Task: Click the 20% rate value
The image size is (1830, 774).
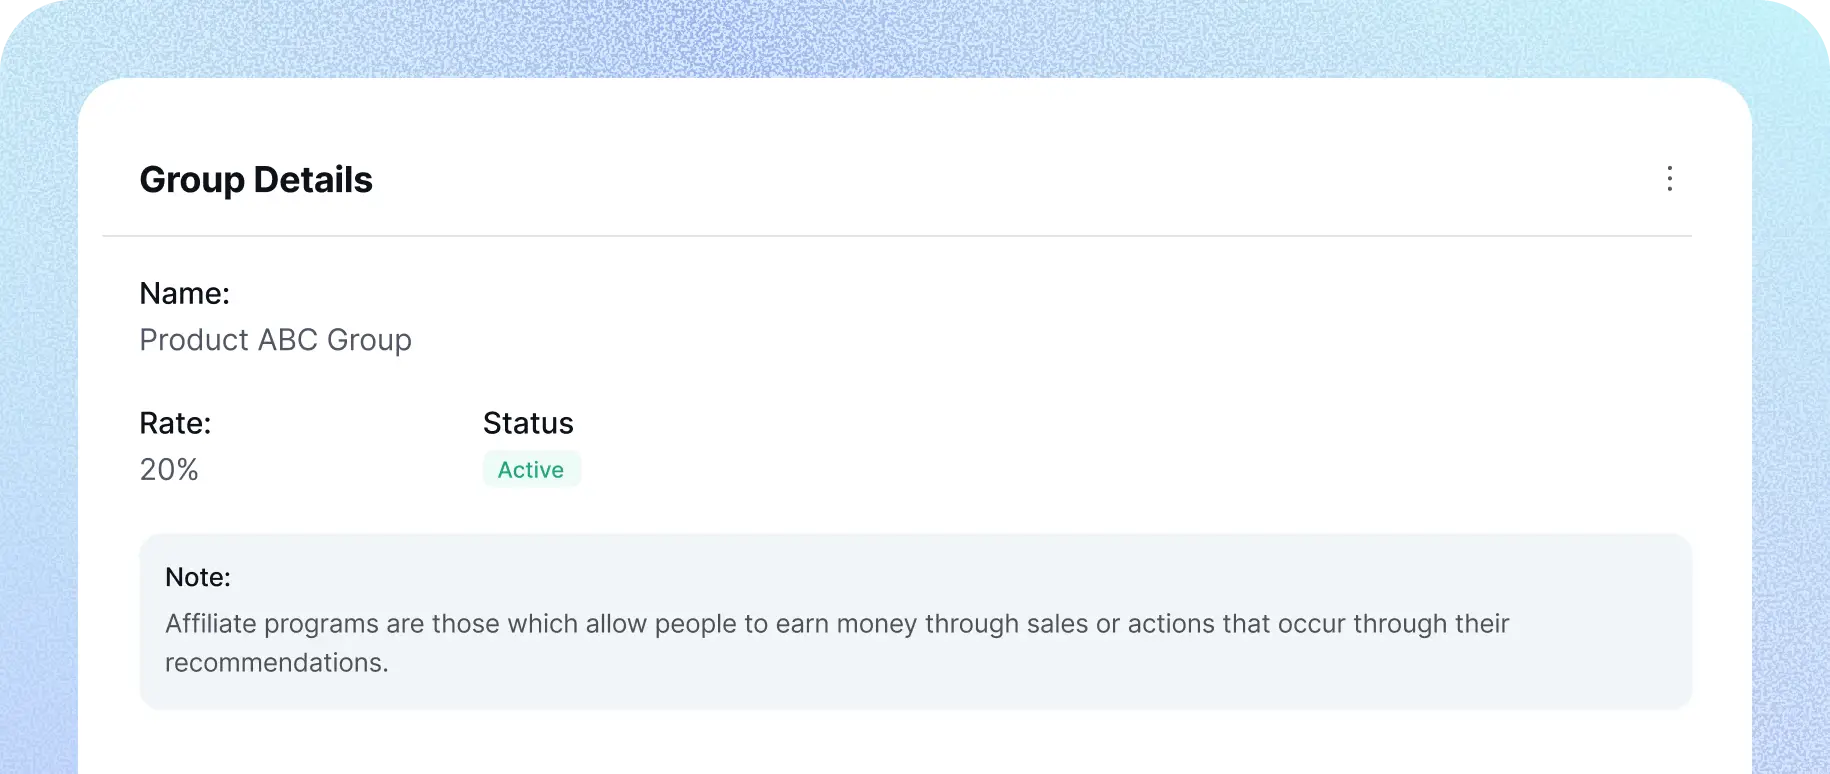Action: pyautogui.click(x=169, y=469)
